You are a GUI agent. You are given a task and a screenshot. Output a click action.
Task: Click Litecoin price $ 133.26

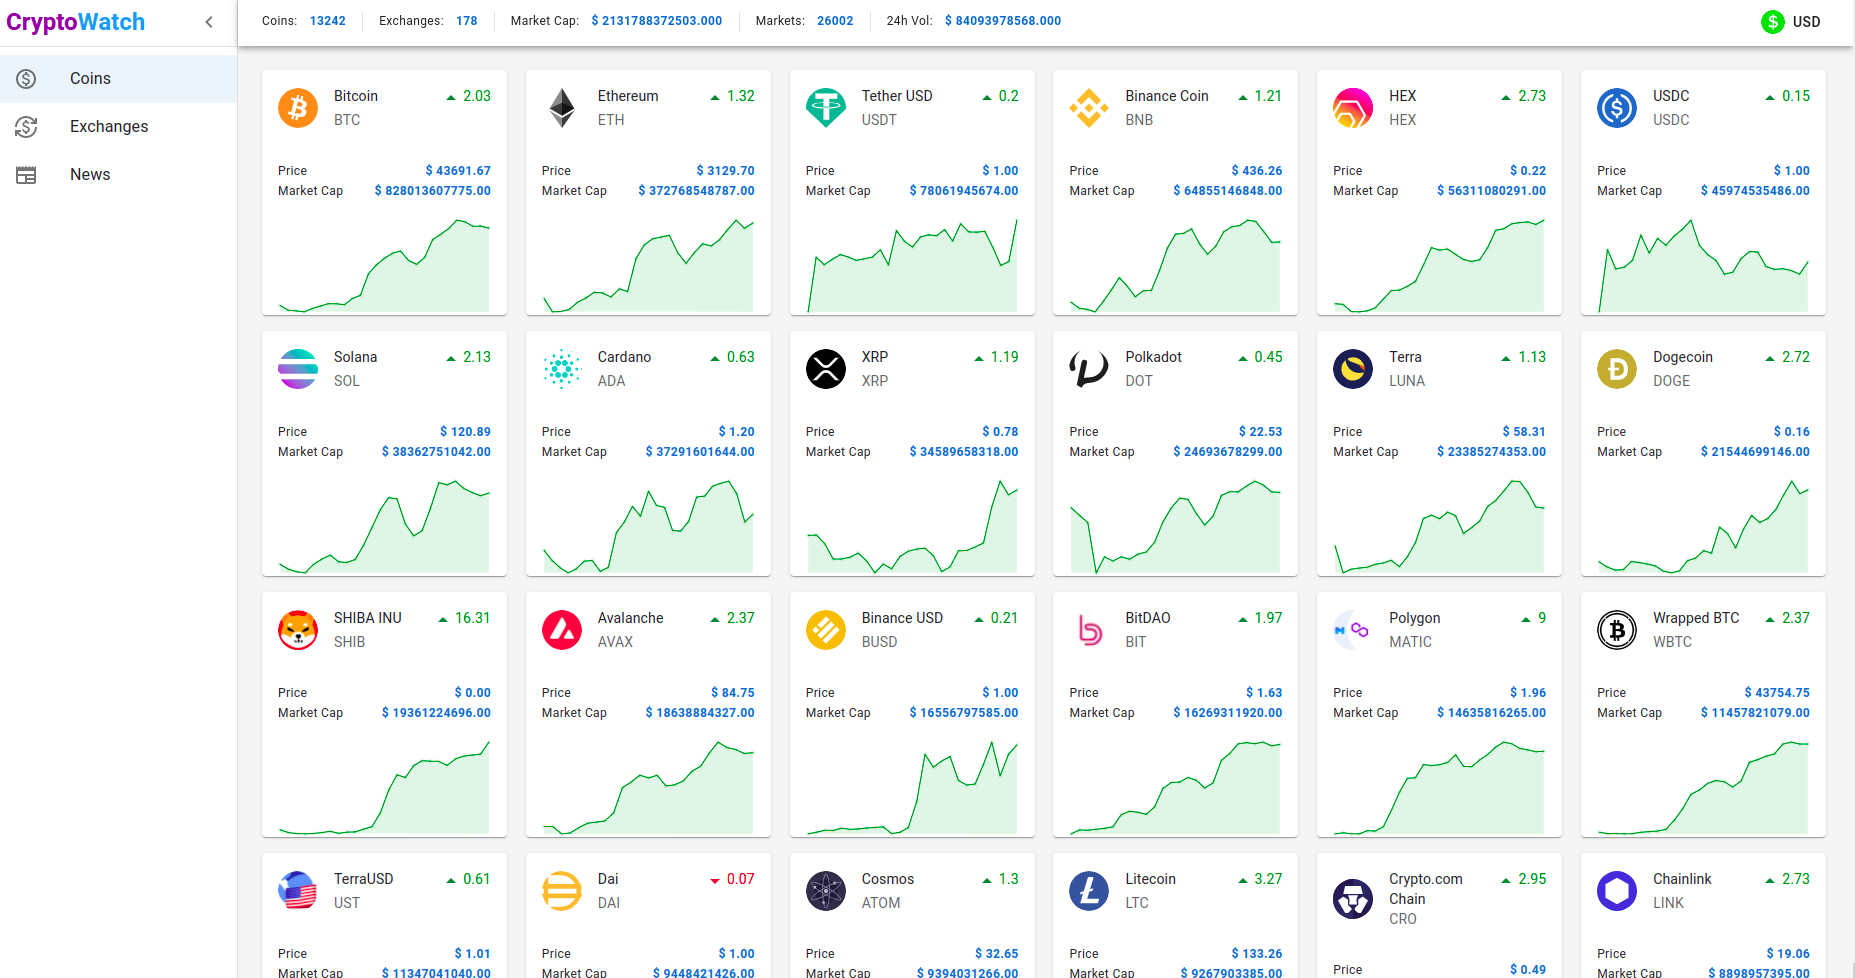click(x=1257, y=954)
